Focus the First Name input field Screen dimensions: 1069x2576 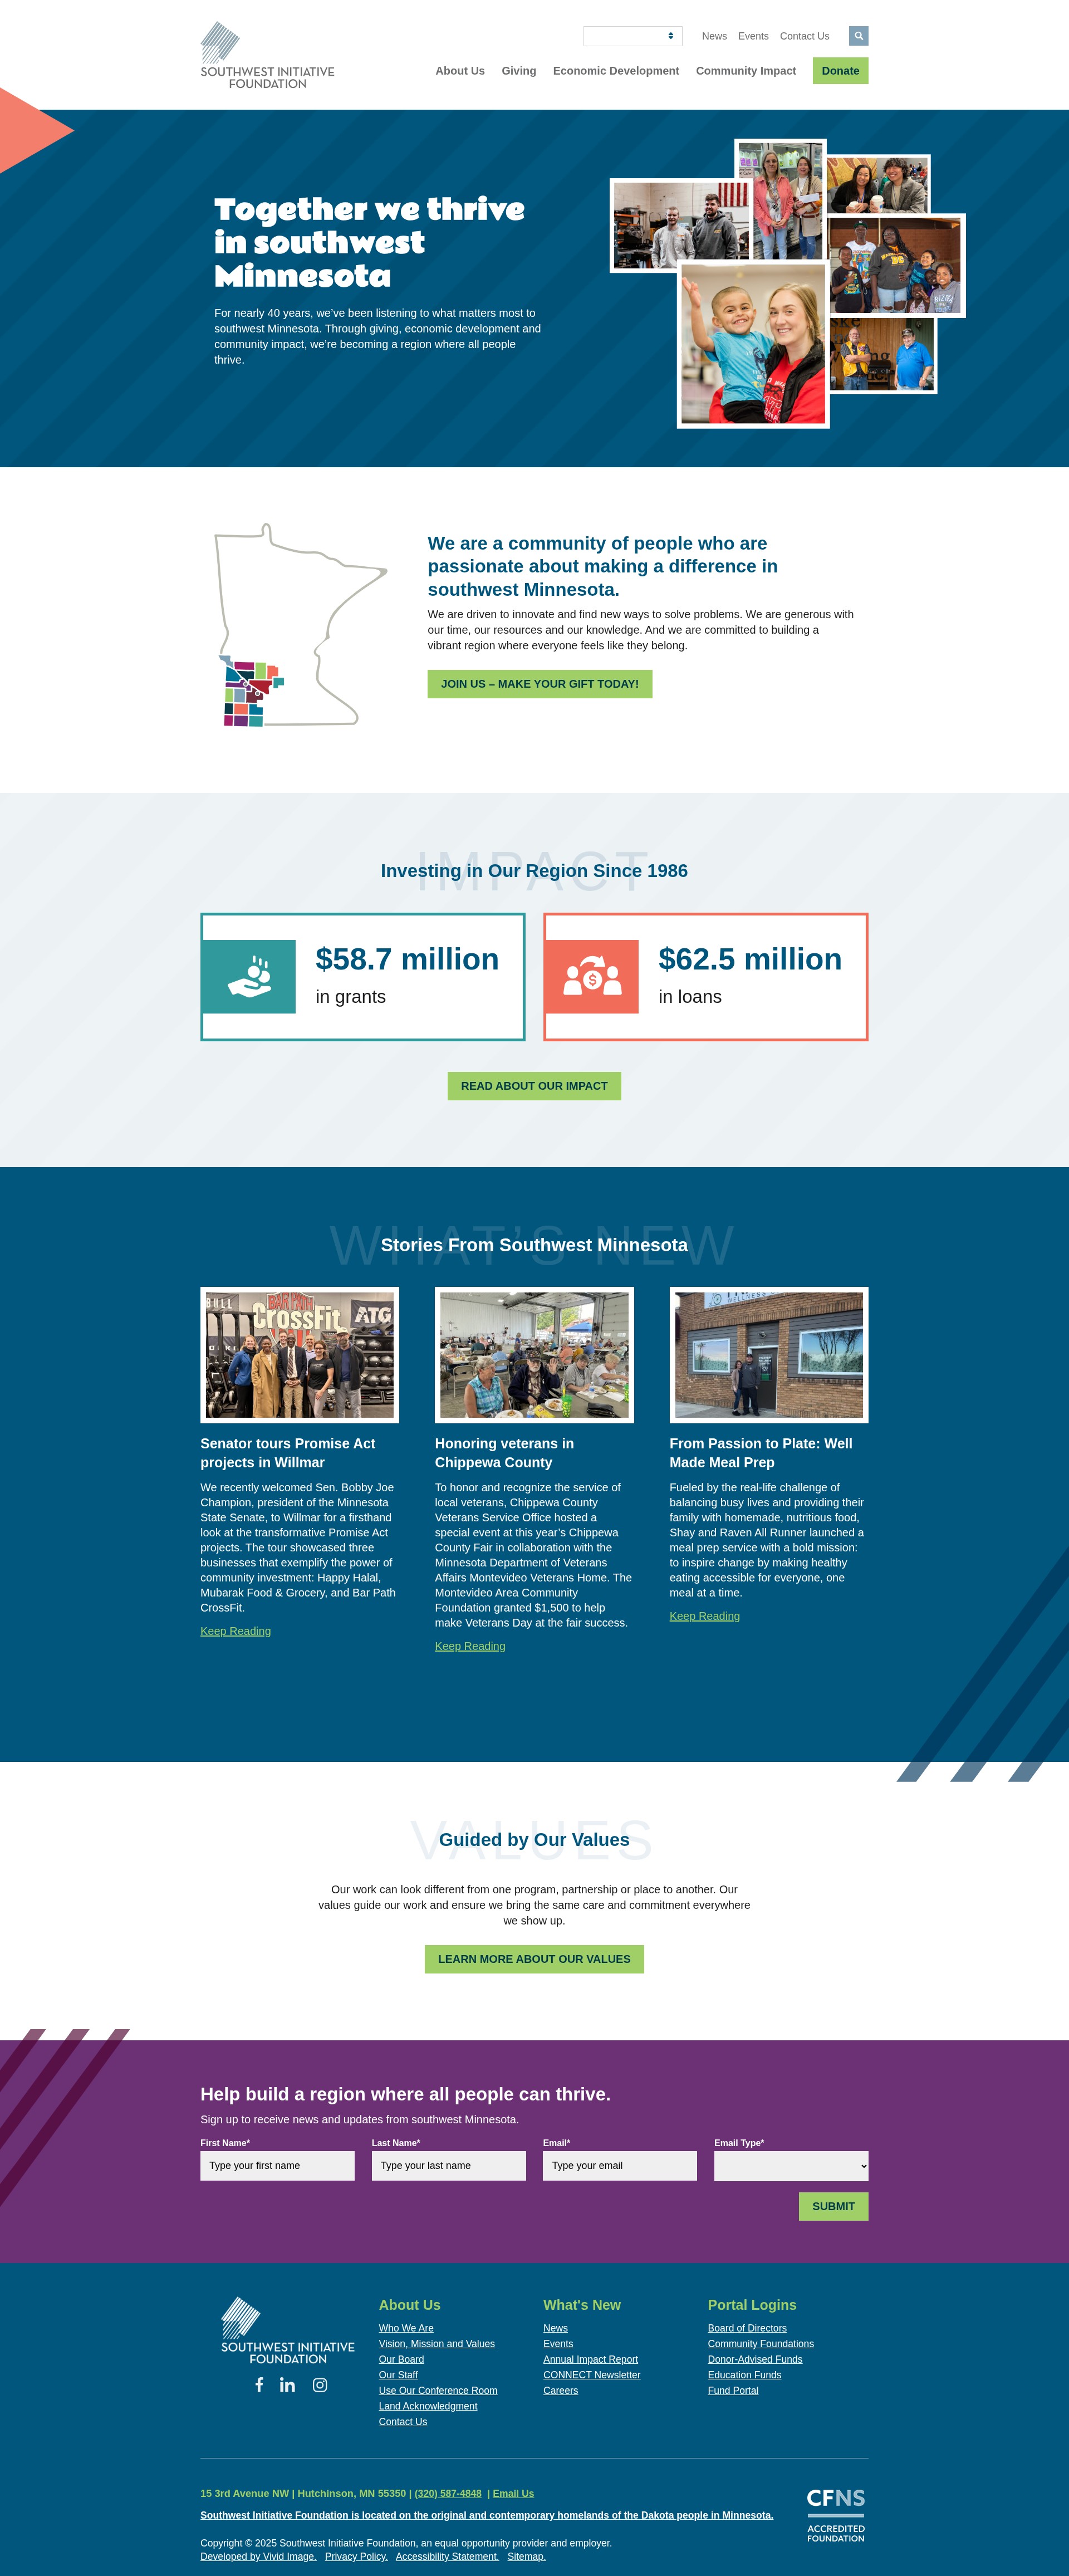(277, 2165)
